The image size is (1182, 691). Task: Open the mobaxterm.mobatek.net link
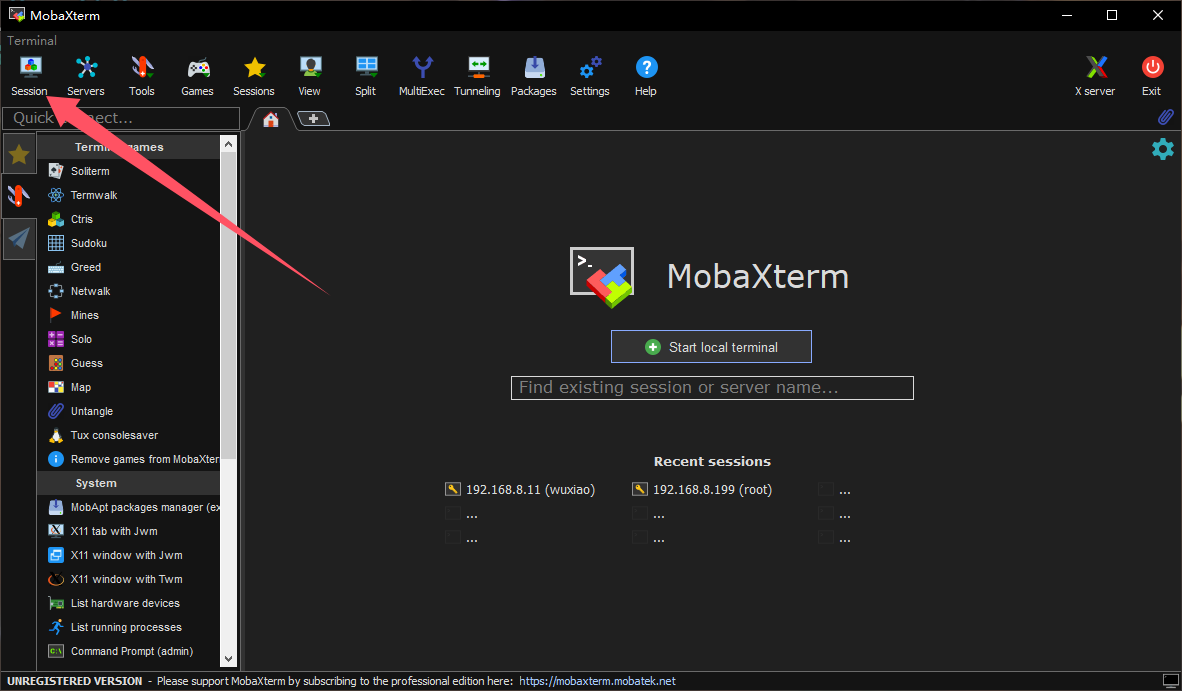(x=597, y=681)
